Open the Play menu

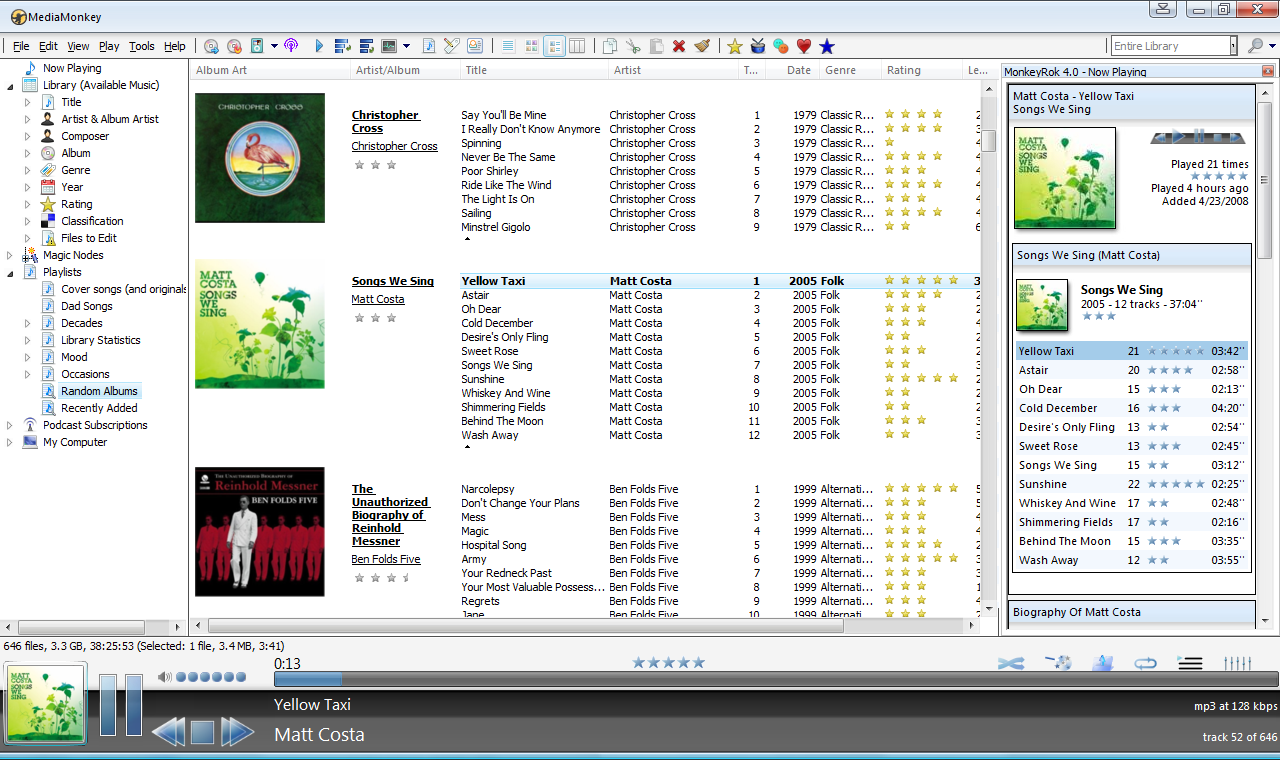point(109,46)
